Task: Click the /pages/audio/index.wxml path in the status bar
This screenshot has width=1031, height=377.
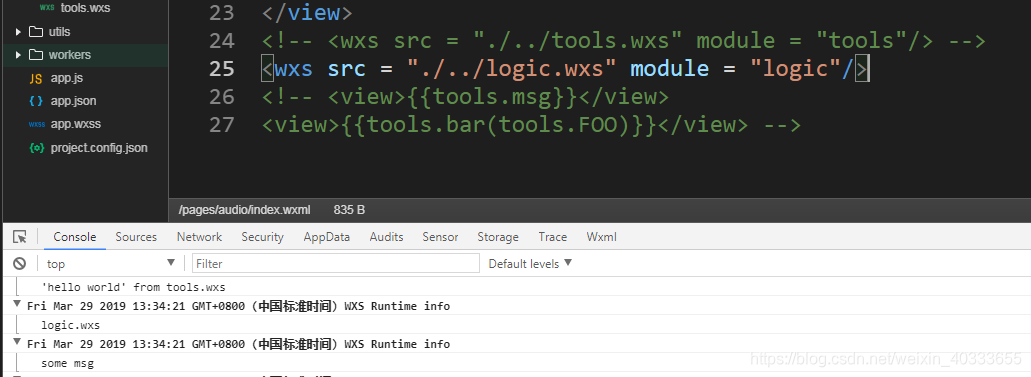Action: 245,211
